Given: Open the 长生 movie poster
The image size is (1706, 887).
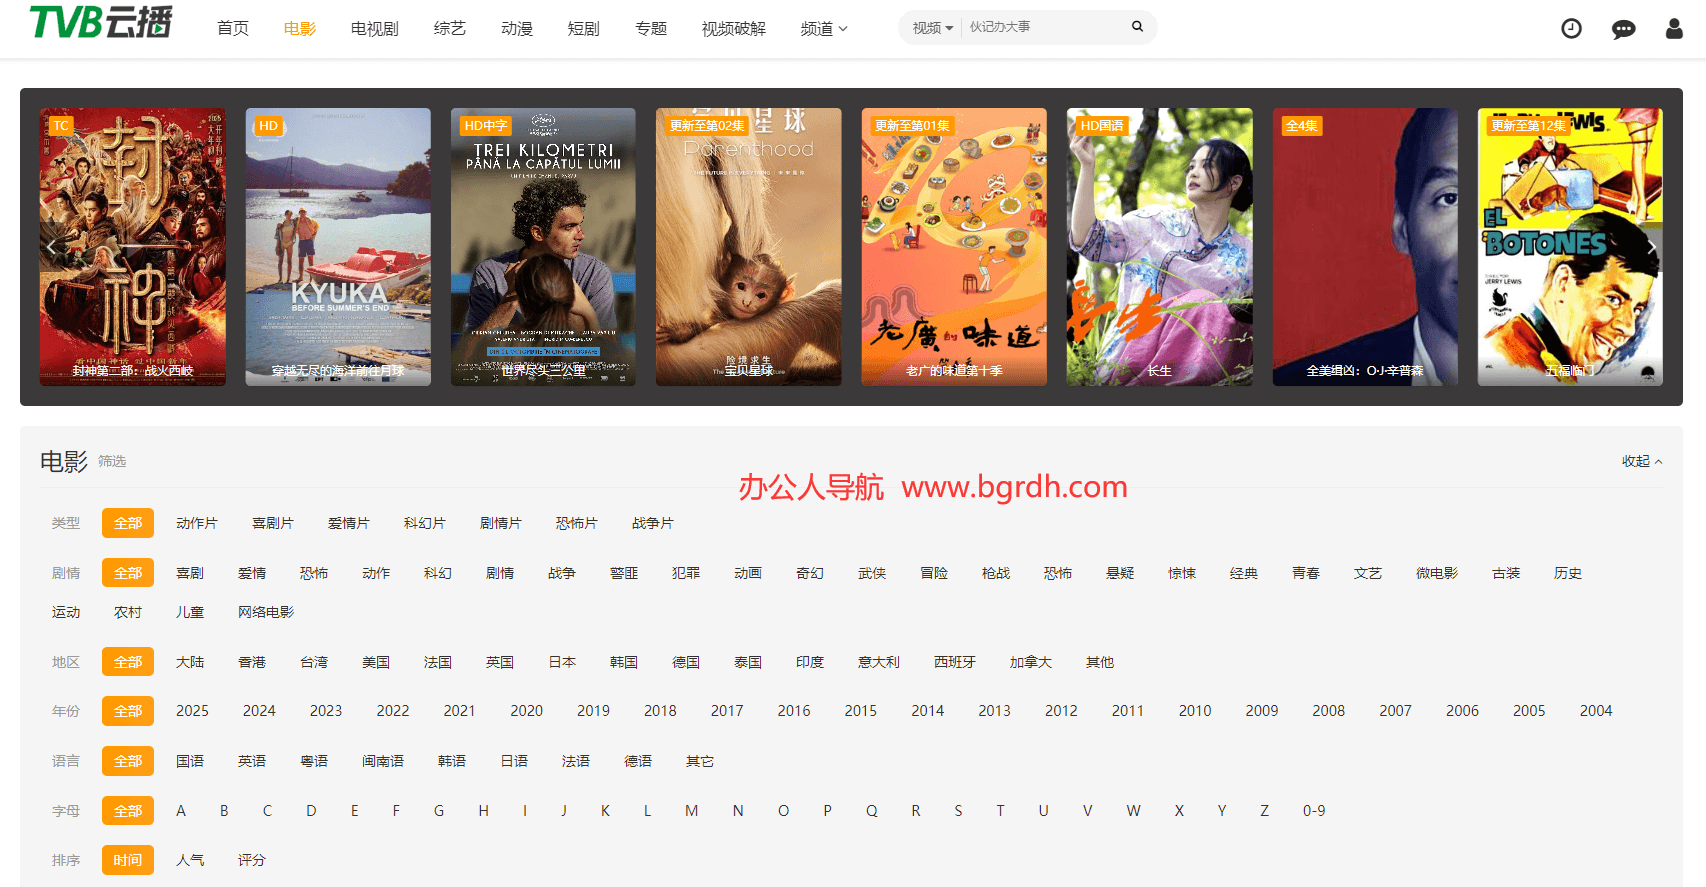Looking at the screenshot, I should pyautogui.click(x=1160, y=247).
